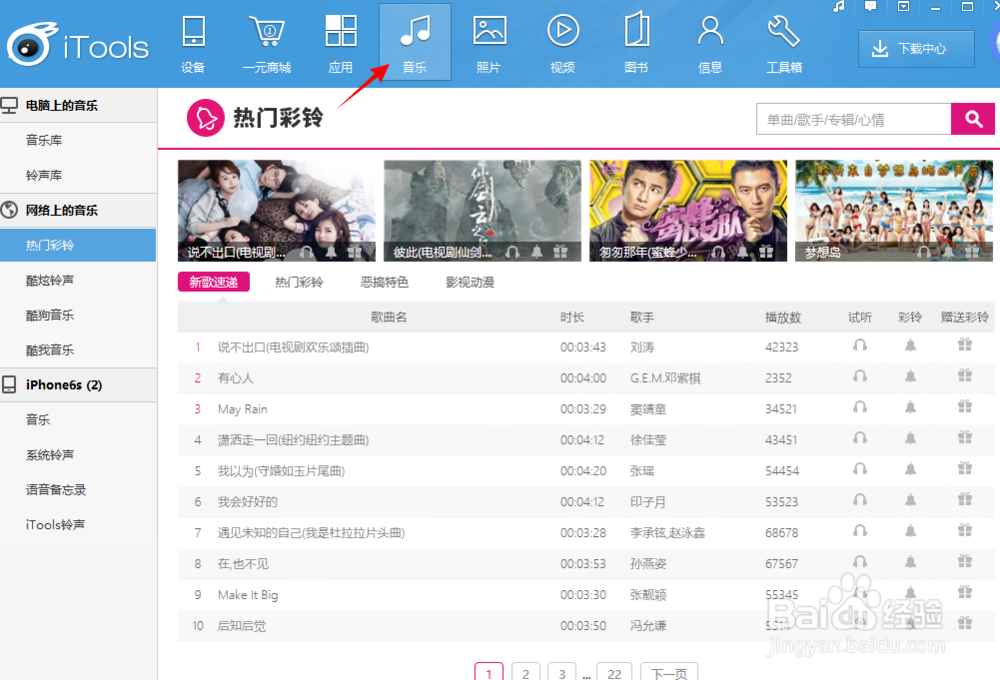Screen dimensions: 1000x680
Task: Select song row 后知后觉
Action: pos(585,626)
